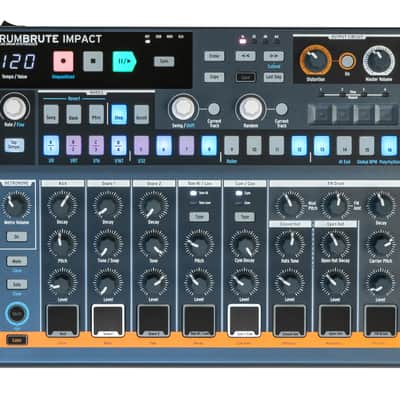Hit the cyan Play/Pause button

coord(124,61)
